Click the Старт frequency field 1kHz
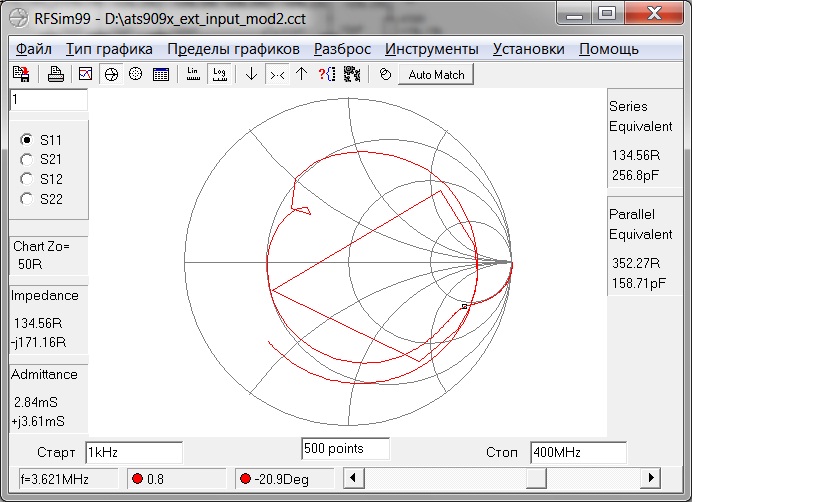Viewport: 816px width, 502px height. coord(134,452)
